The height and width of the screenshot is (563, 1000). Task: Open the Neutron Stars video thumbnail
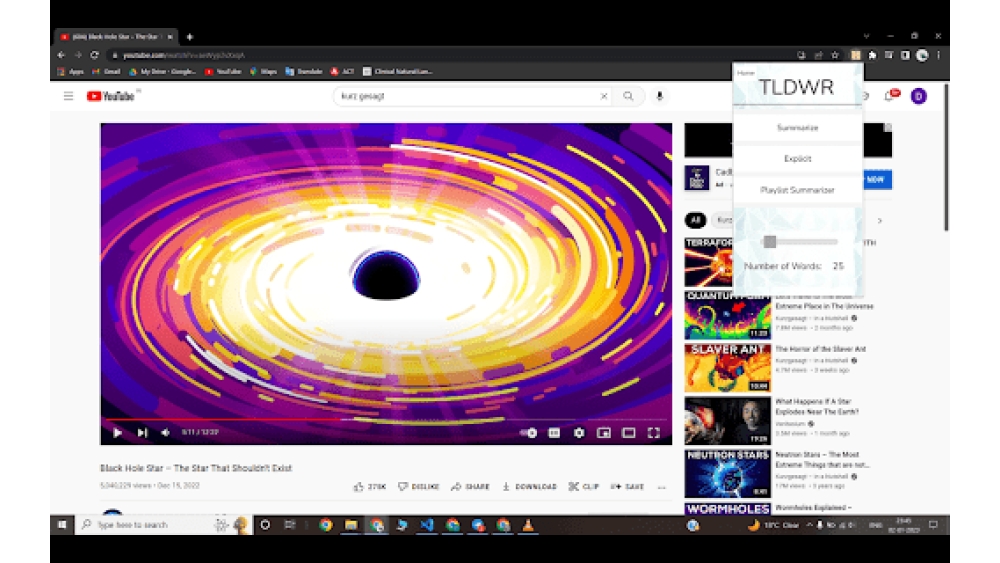click(x=728, y=474)
